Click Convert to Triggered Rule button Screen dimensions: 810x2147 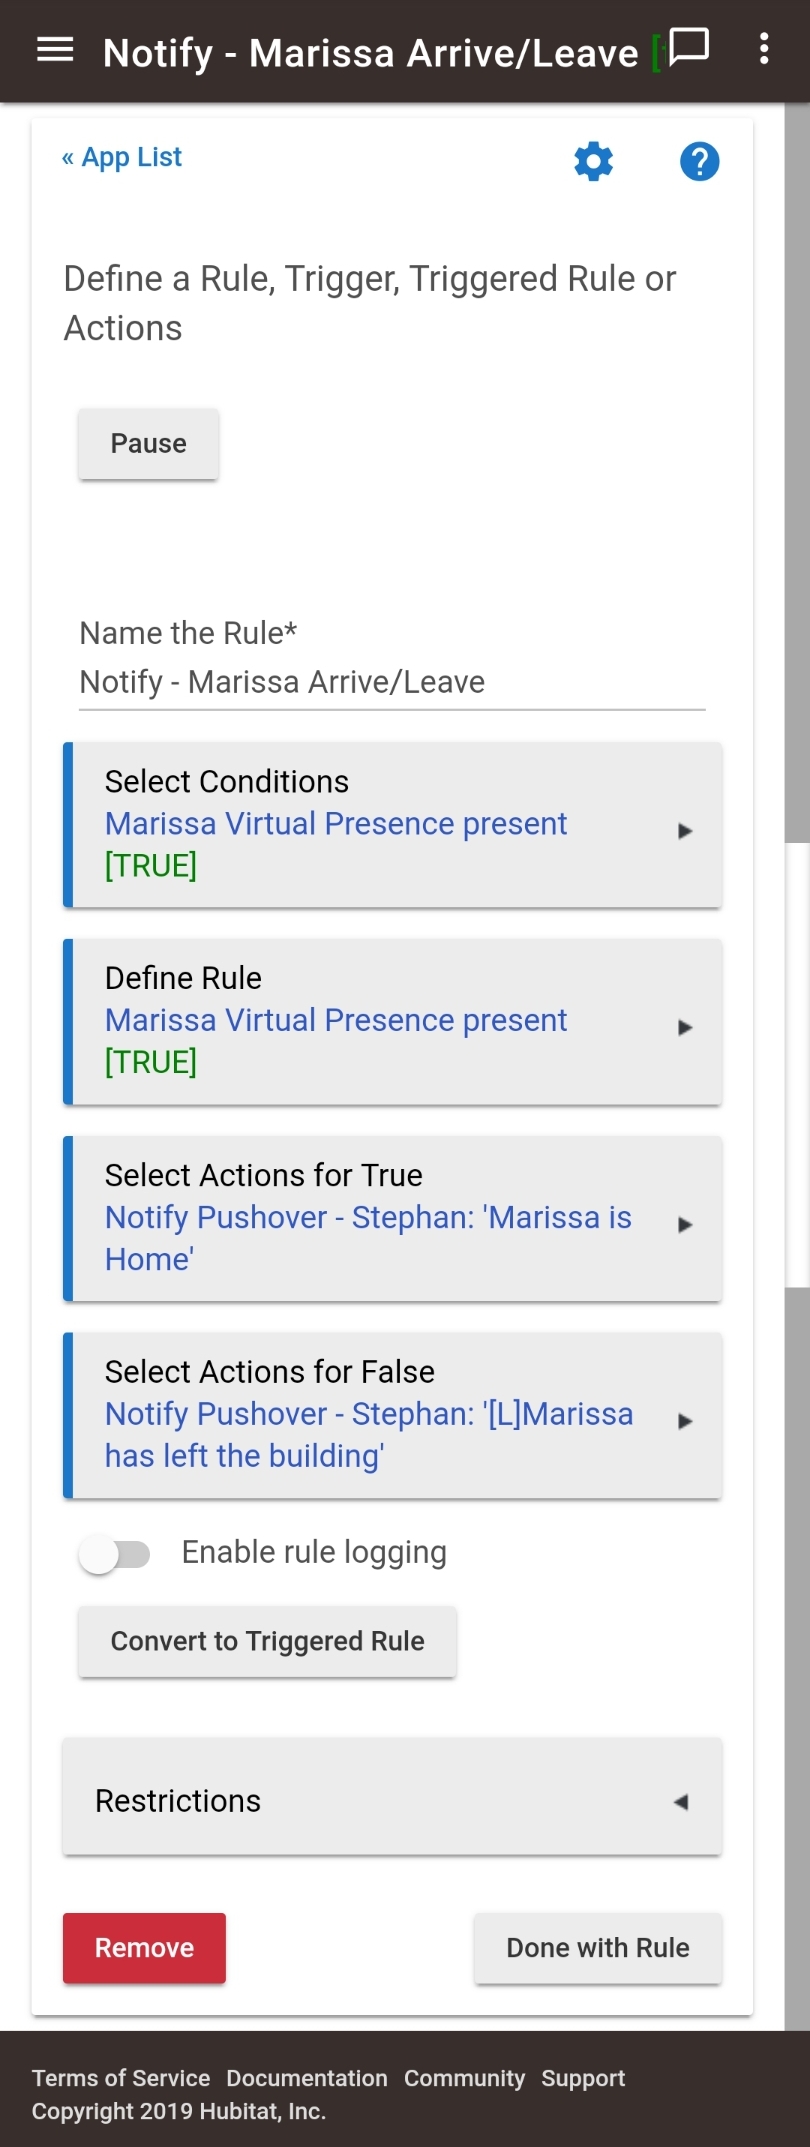[268, 1641]
